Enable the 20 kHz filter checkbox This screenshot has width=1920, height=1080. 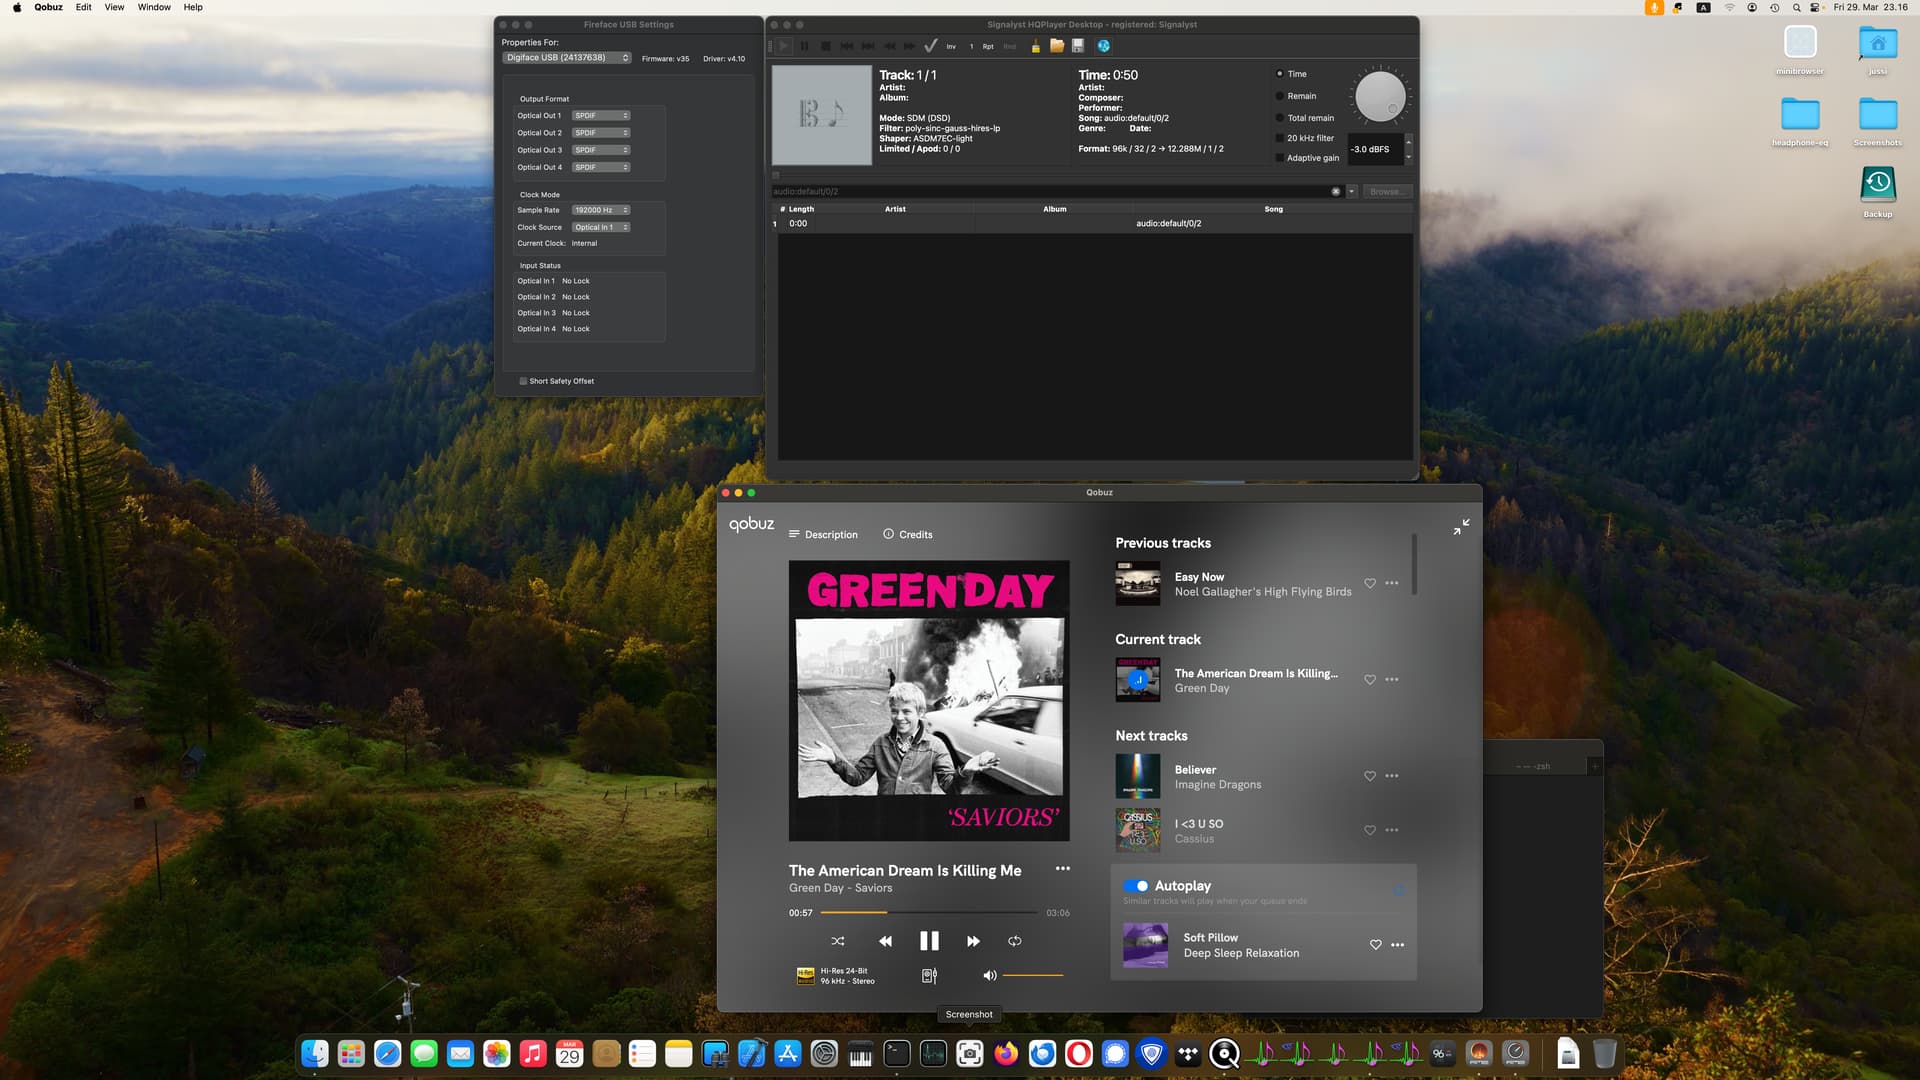pyautogui.click(x=1280, y=138)
